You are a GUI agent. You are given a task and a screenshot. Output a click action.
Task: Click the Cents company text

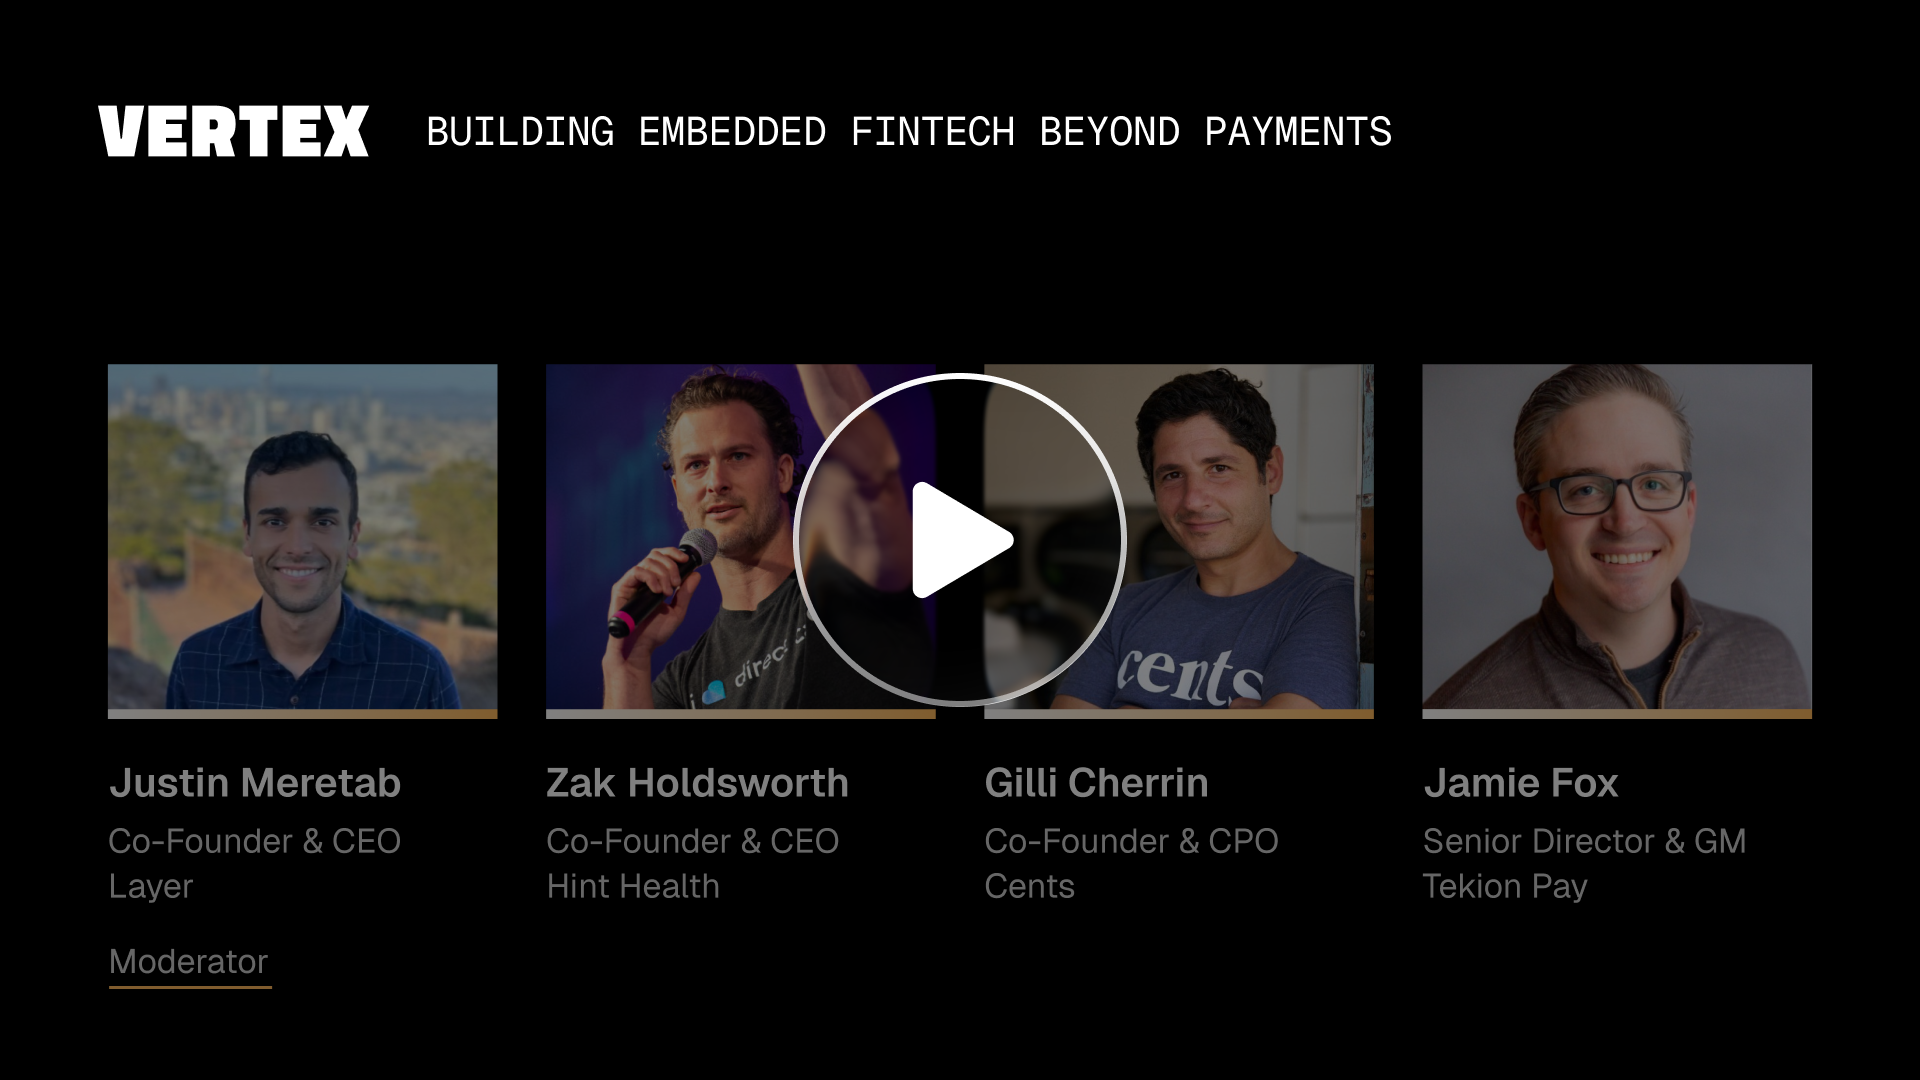tap(1029, 886)
